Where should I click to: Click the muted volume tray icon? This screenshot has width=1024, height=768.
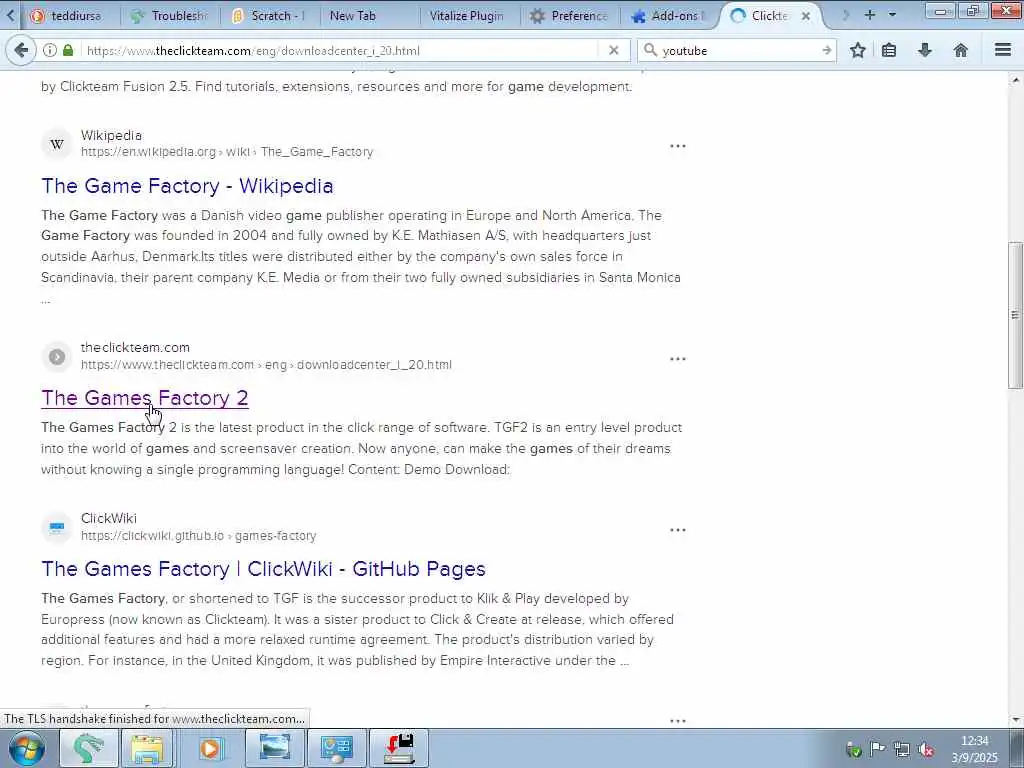coord(926,750)
